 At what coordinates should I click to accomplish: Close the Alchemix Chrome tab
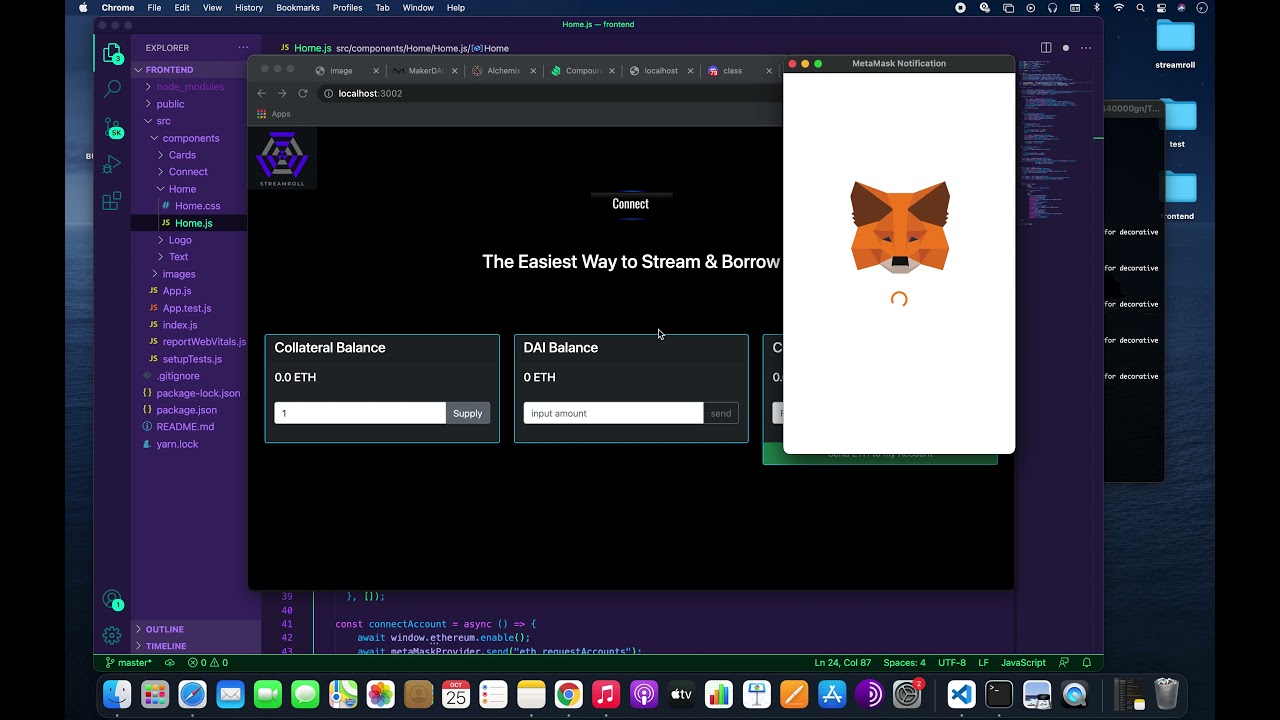pyautogui.click(x=533, y=71)
